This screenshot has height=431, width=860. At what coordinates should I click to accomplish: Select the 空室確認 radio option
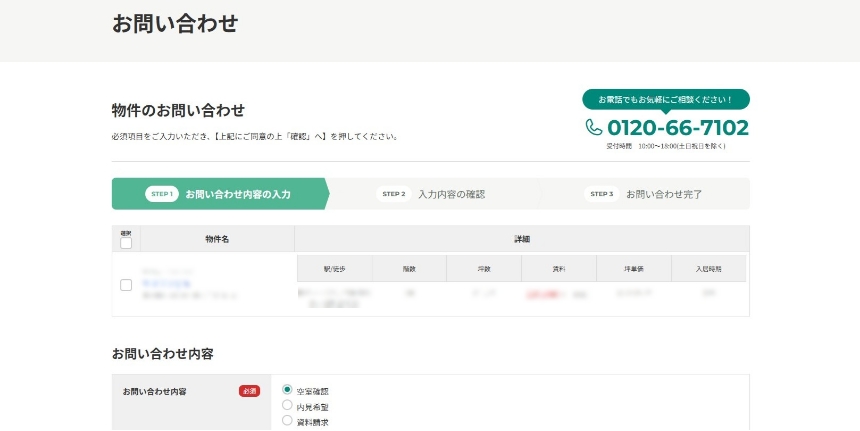click(x=287, y=390)
